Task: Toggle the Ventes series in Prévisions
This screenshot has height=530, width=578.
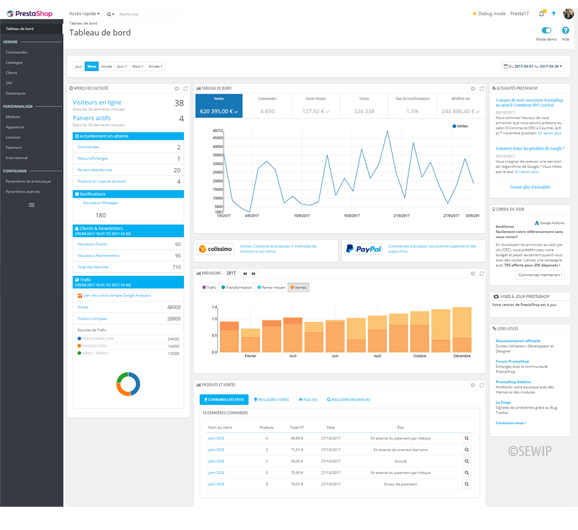Action: [299, 287]
